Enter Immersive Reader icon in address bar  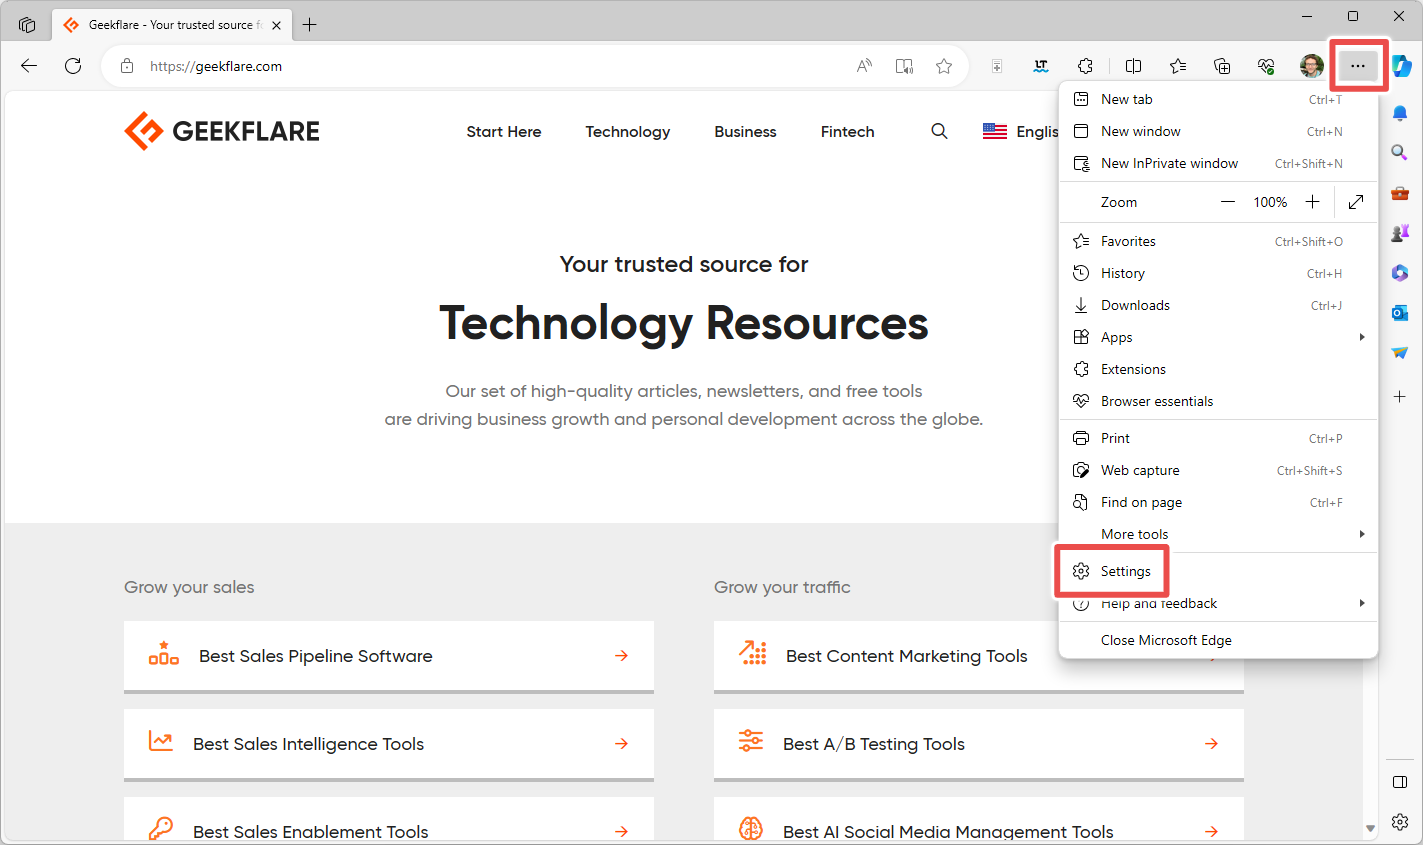904,66
